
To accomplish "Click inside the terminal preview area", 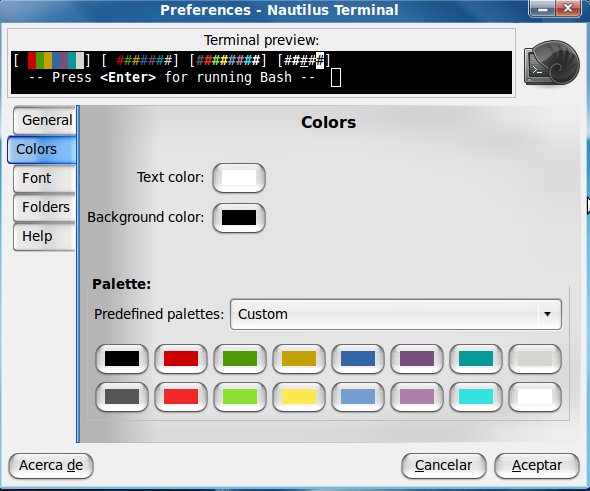I will 262,73.
